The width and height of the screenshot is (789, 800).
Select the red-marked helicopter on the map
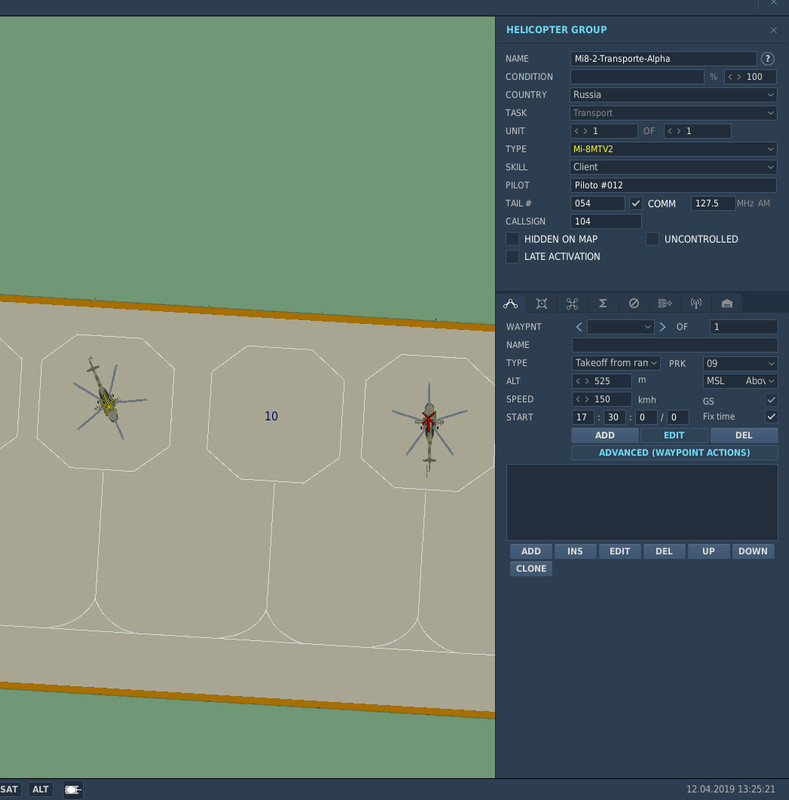click(x=429, y=423)
